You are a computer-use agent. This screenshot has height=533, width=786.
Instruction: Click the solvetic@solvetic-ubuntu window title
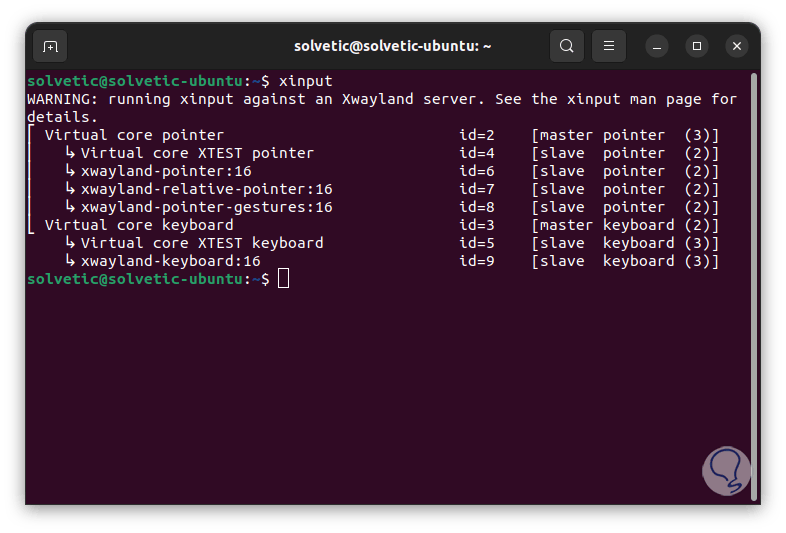tap(392, 46)
